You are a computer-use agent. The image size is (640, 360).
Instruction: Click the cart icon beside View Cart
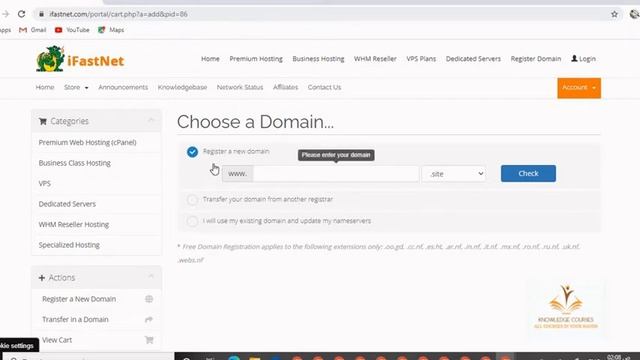pos(149,340)
